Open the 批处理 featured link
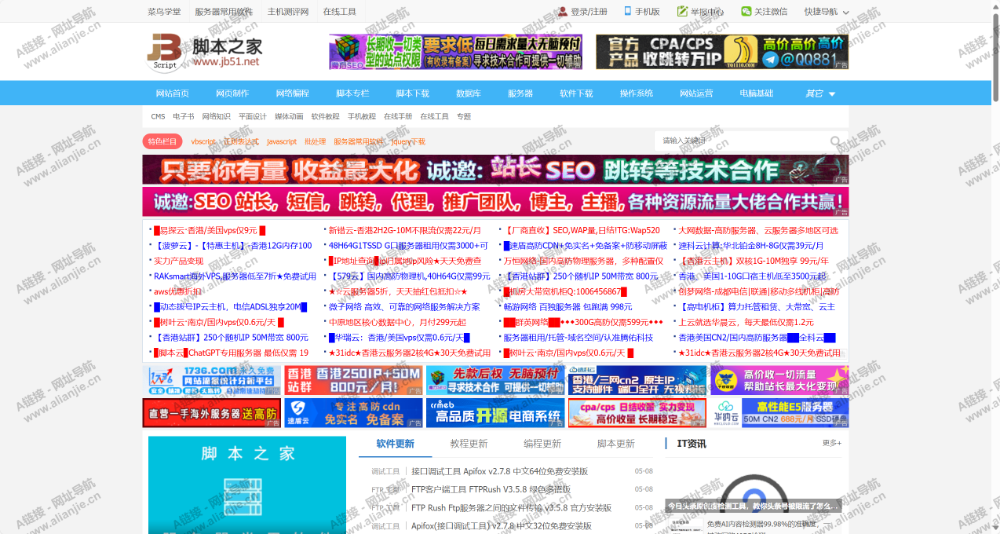The width and height of the screenshot is (1000, 534). tap(315, 142)
